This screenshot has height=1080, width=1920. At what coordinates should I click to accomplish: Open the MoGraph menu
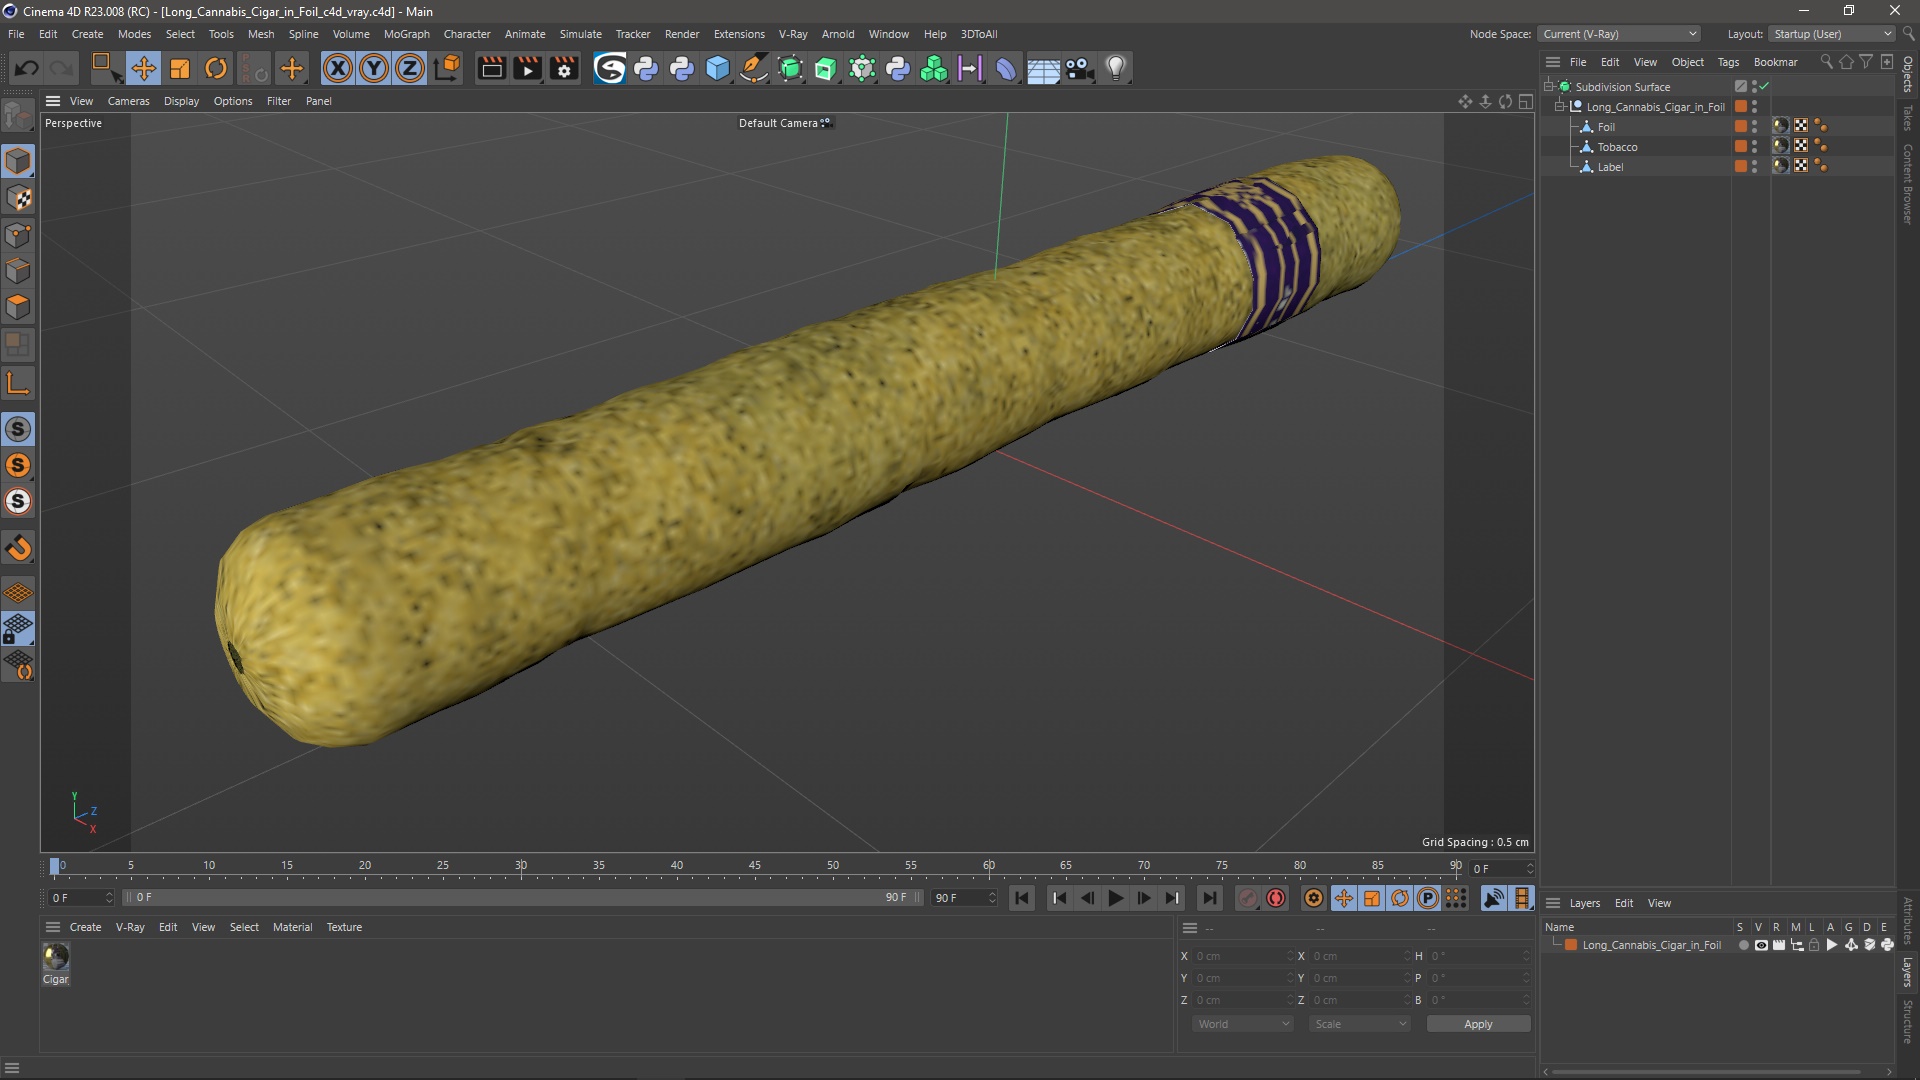point(406,34)
